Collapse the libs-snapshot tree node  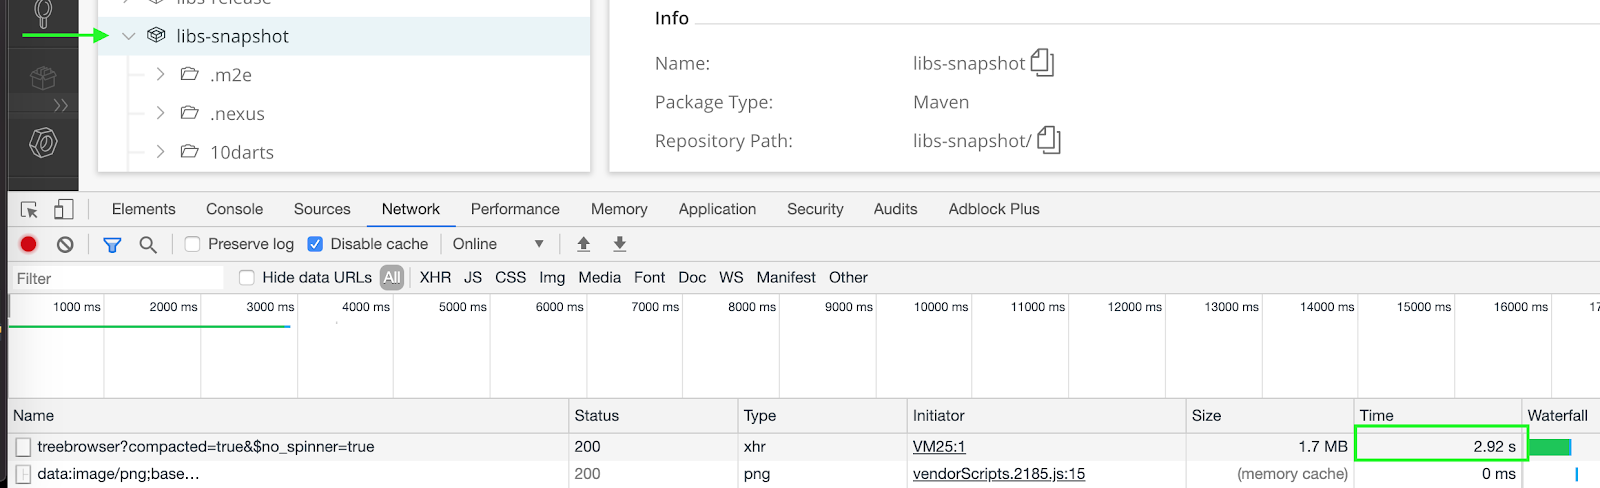[129, 36]
